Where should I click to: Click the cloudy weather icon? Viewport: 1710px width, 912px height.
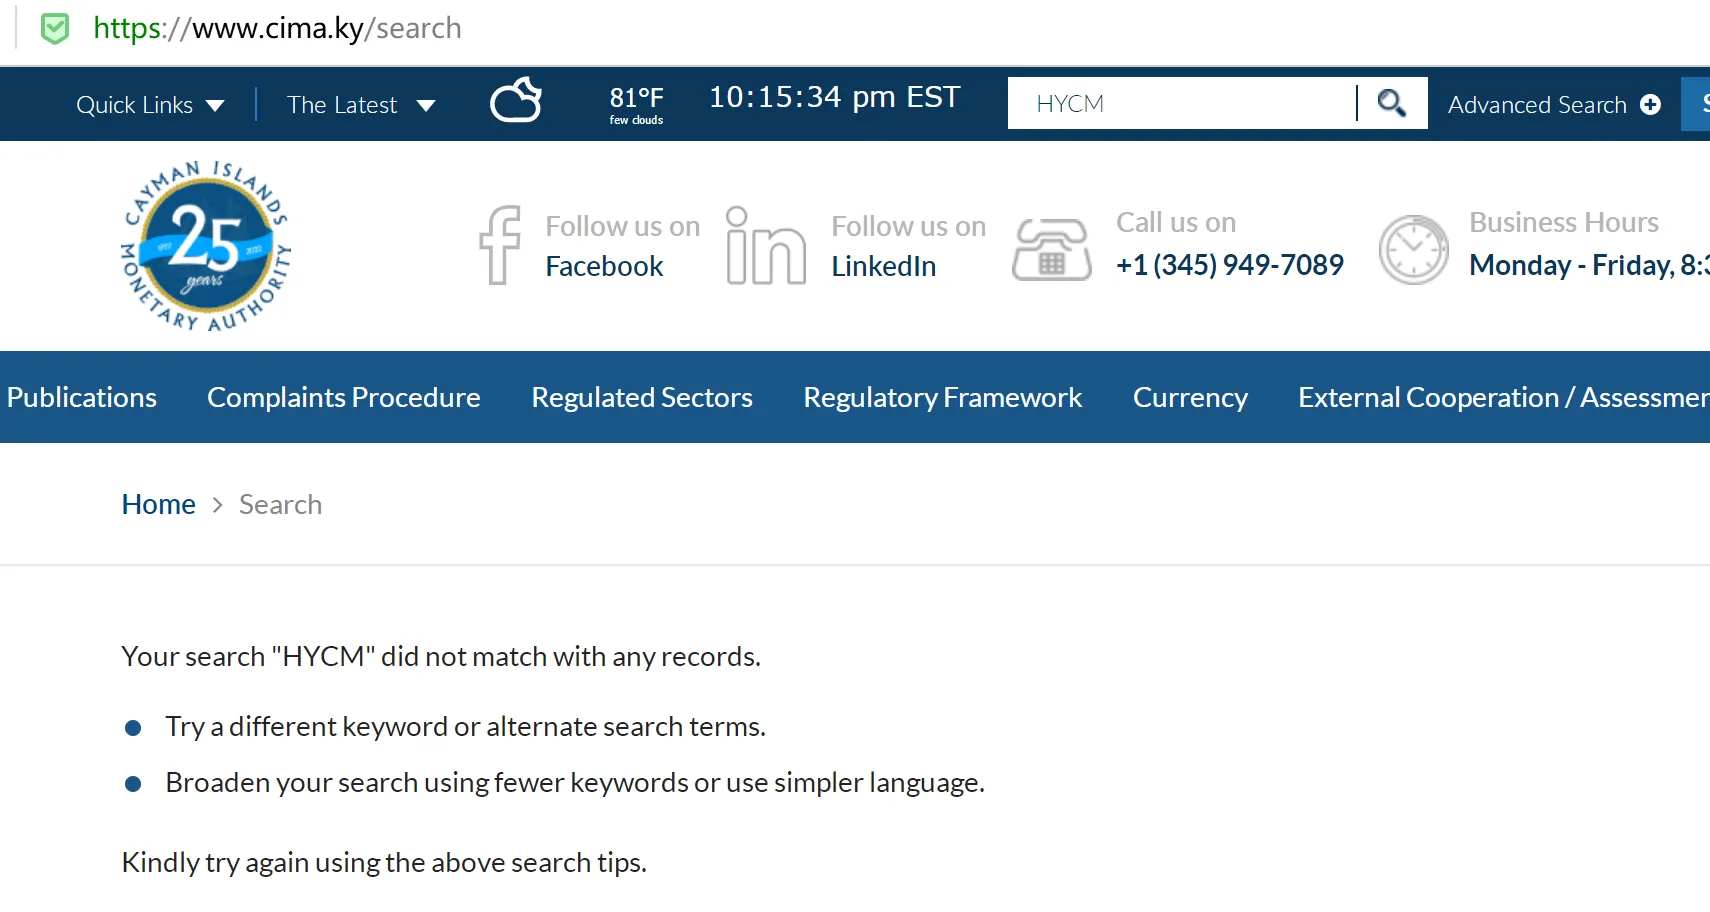coord(516,100)
